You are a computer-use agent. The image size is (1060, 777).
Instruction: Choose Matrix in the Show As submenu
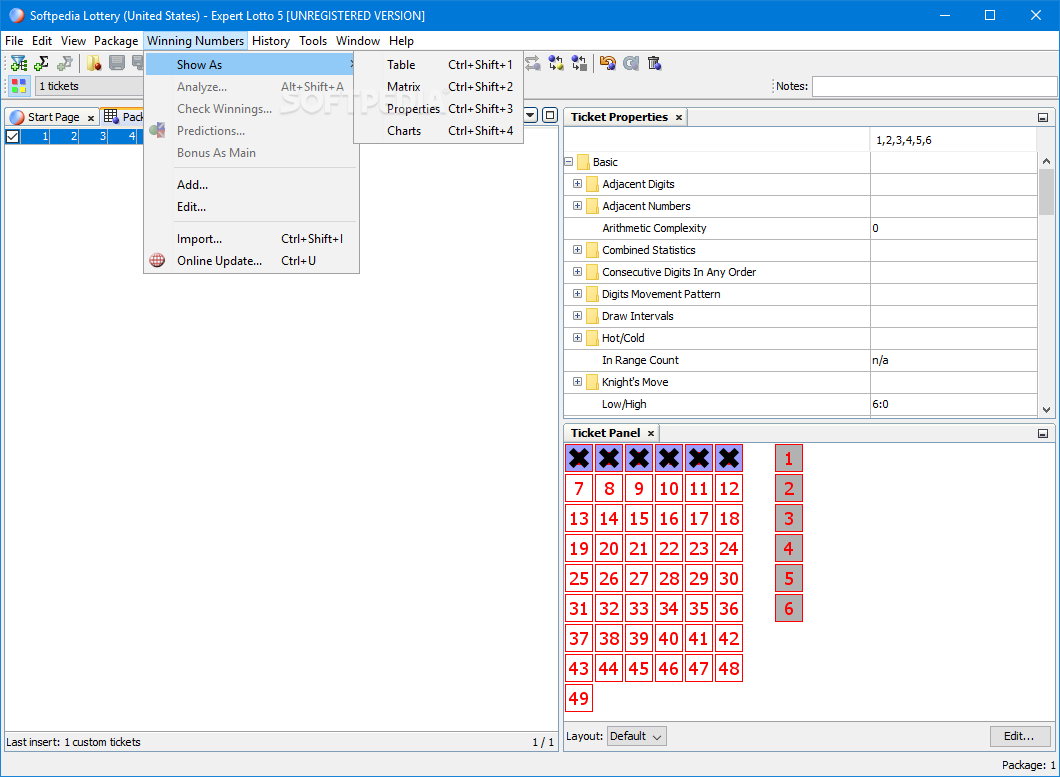pyautogui.click(x=439, y=87)
